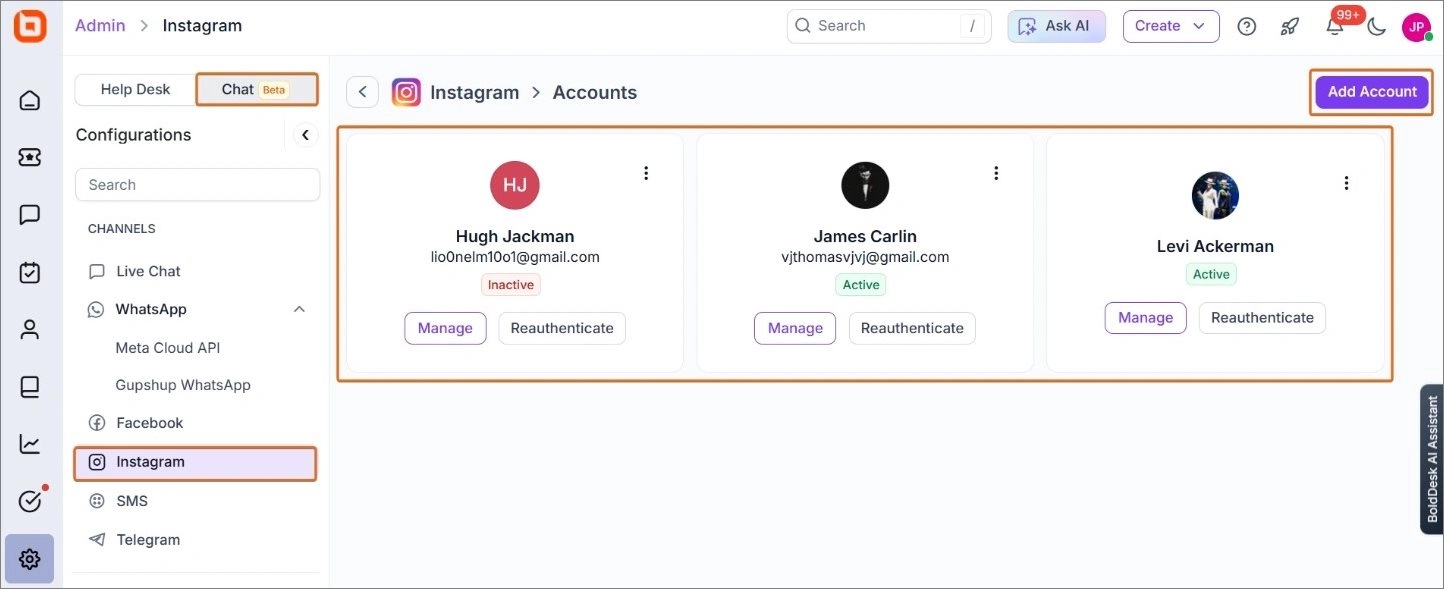Image resolution: width=1444 pixels, height=589 pixels.
Task: Click Levi Ackerman's profile picture
Action: [x=1215, y=196]
